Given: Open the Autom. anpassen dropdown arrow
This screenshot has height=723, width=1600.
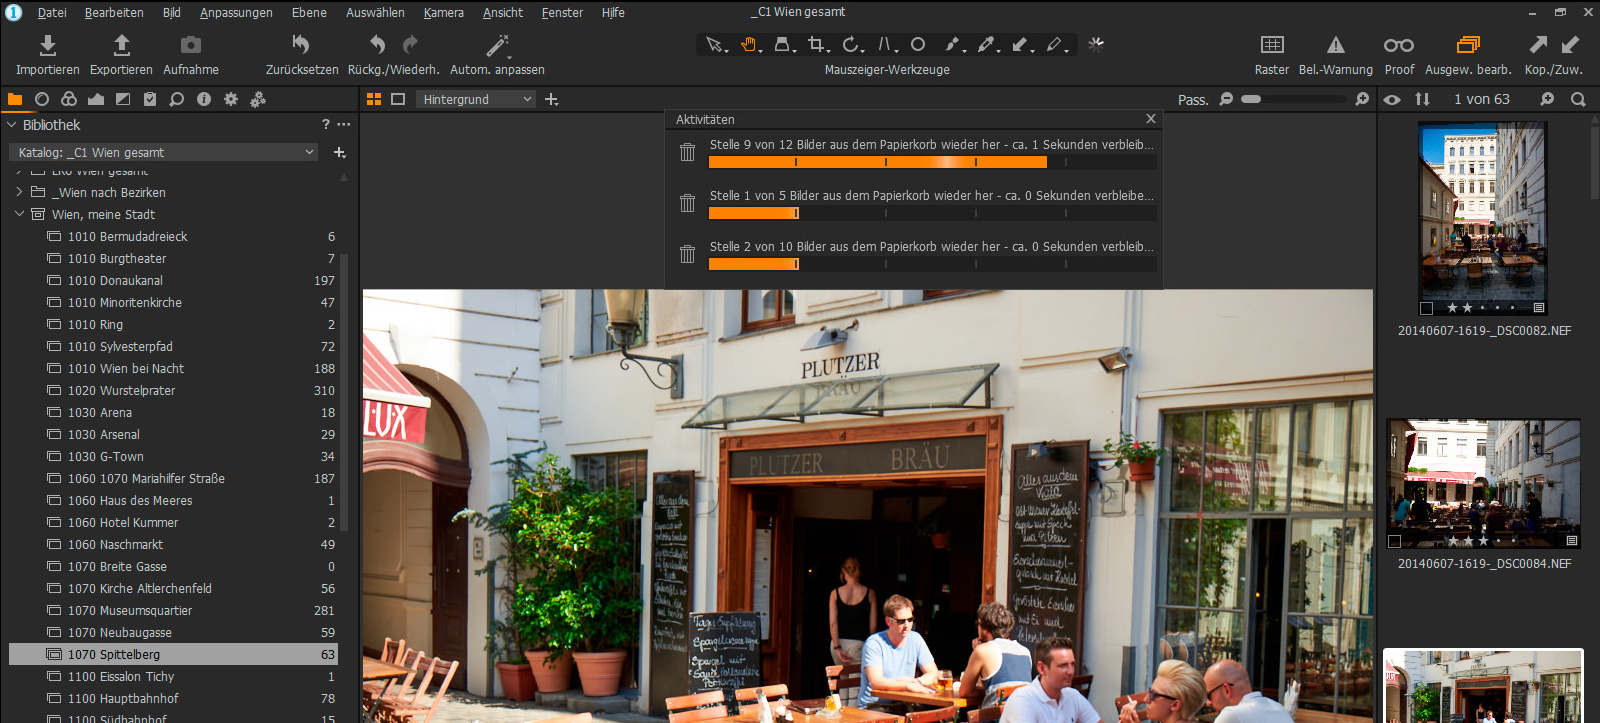Looking at the screenshot, I should (x=509, y=58).
